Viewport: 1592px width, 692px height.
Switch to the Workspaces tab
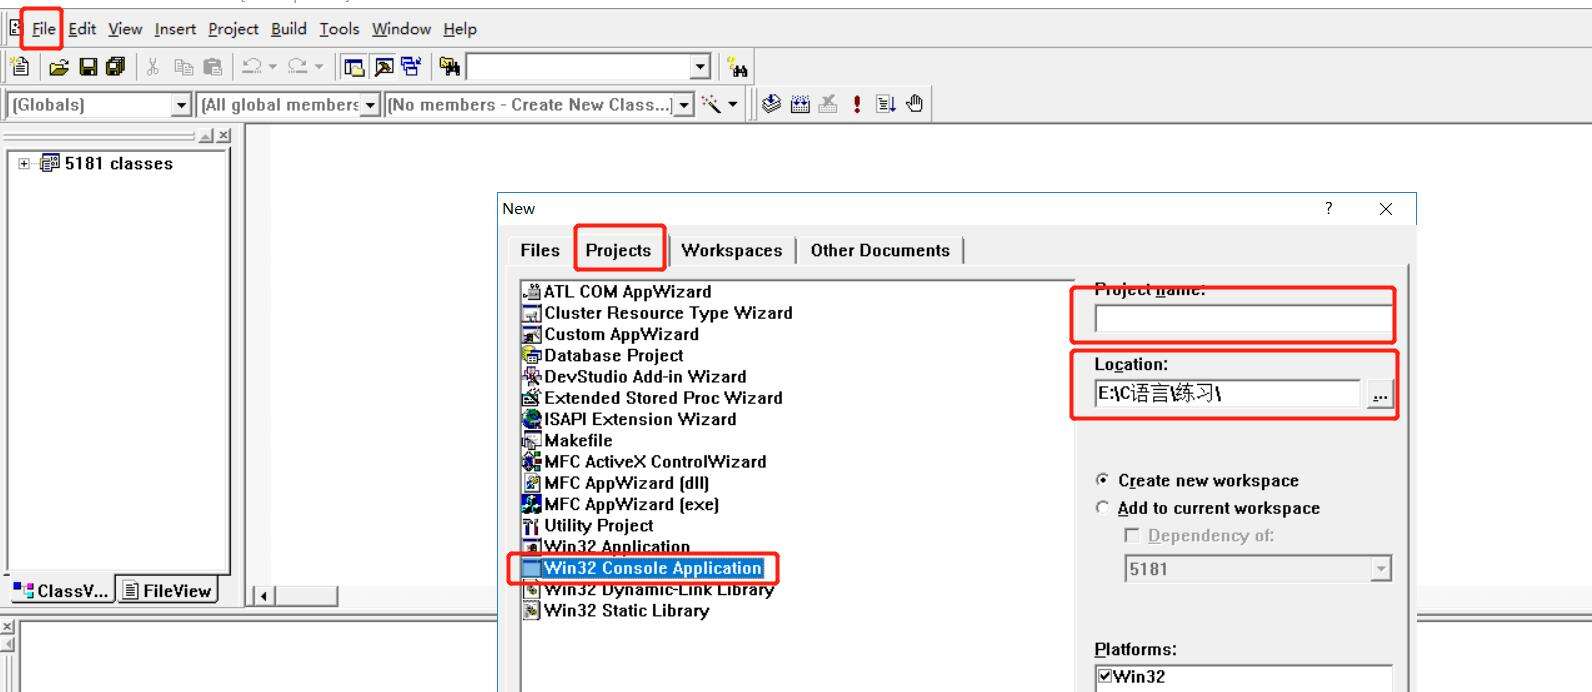(731, 250)
